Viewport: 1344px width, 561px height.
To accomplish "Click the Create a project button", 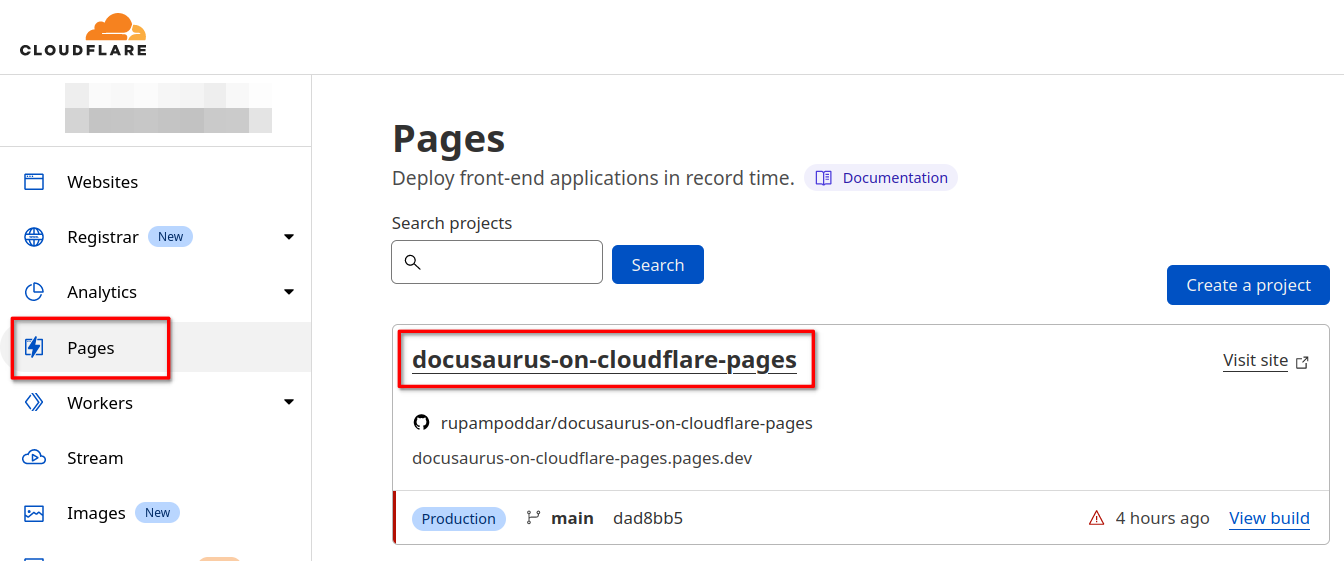I will point(1247,285).
